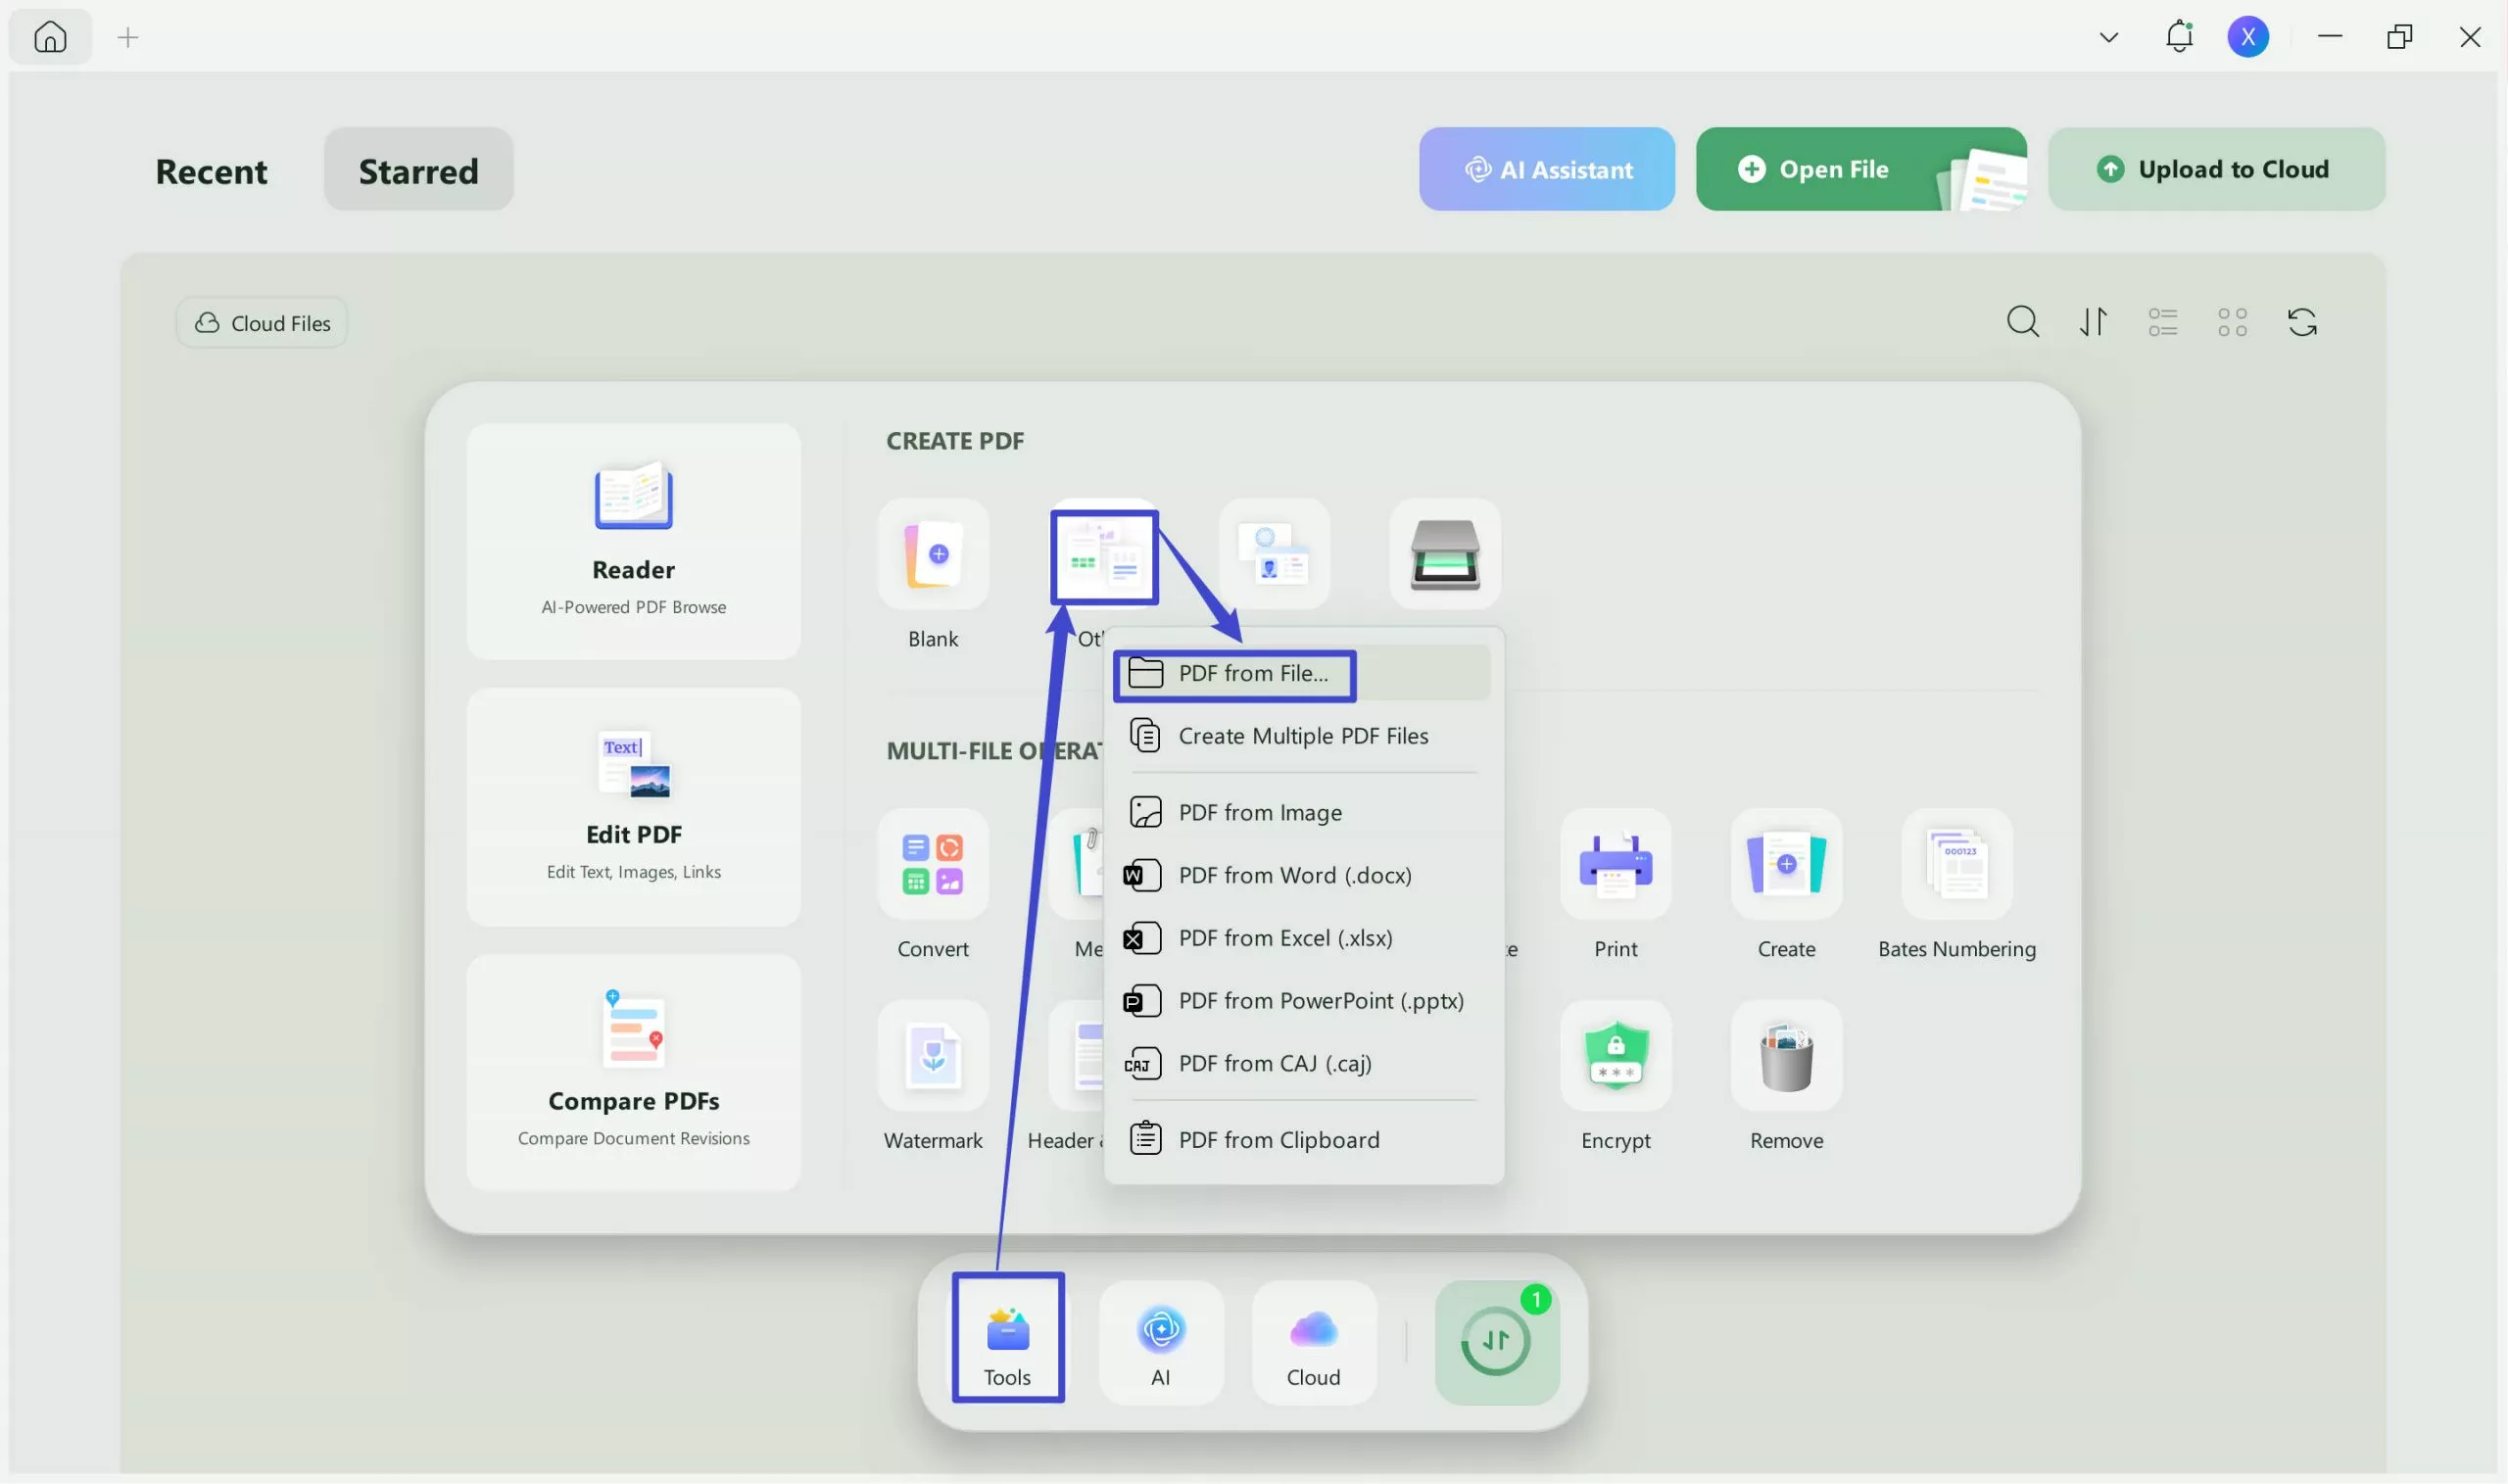Select the Blank PDF creation tile
Viewport: 2508px width, 1484px height.
(x=932, y=556)
